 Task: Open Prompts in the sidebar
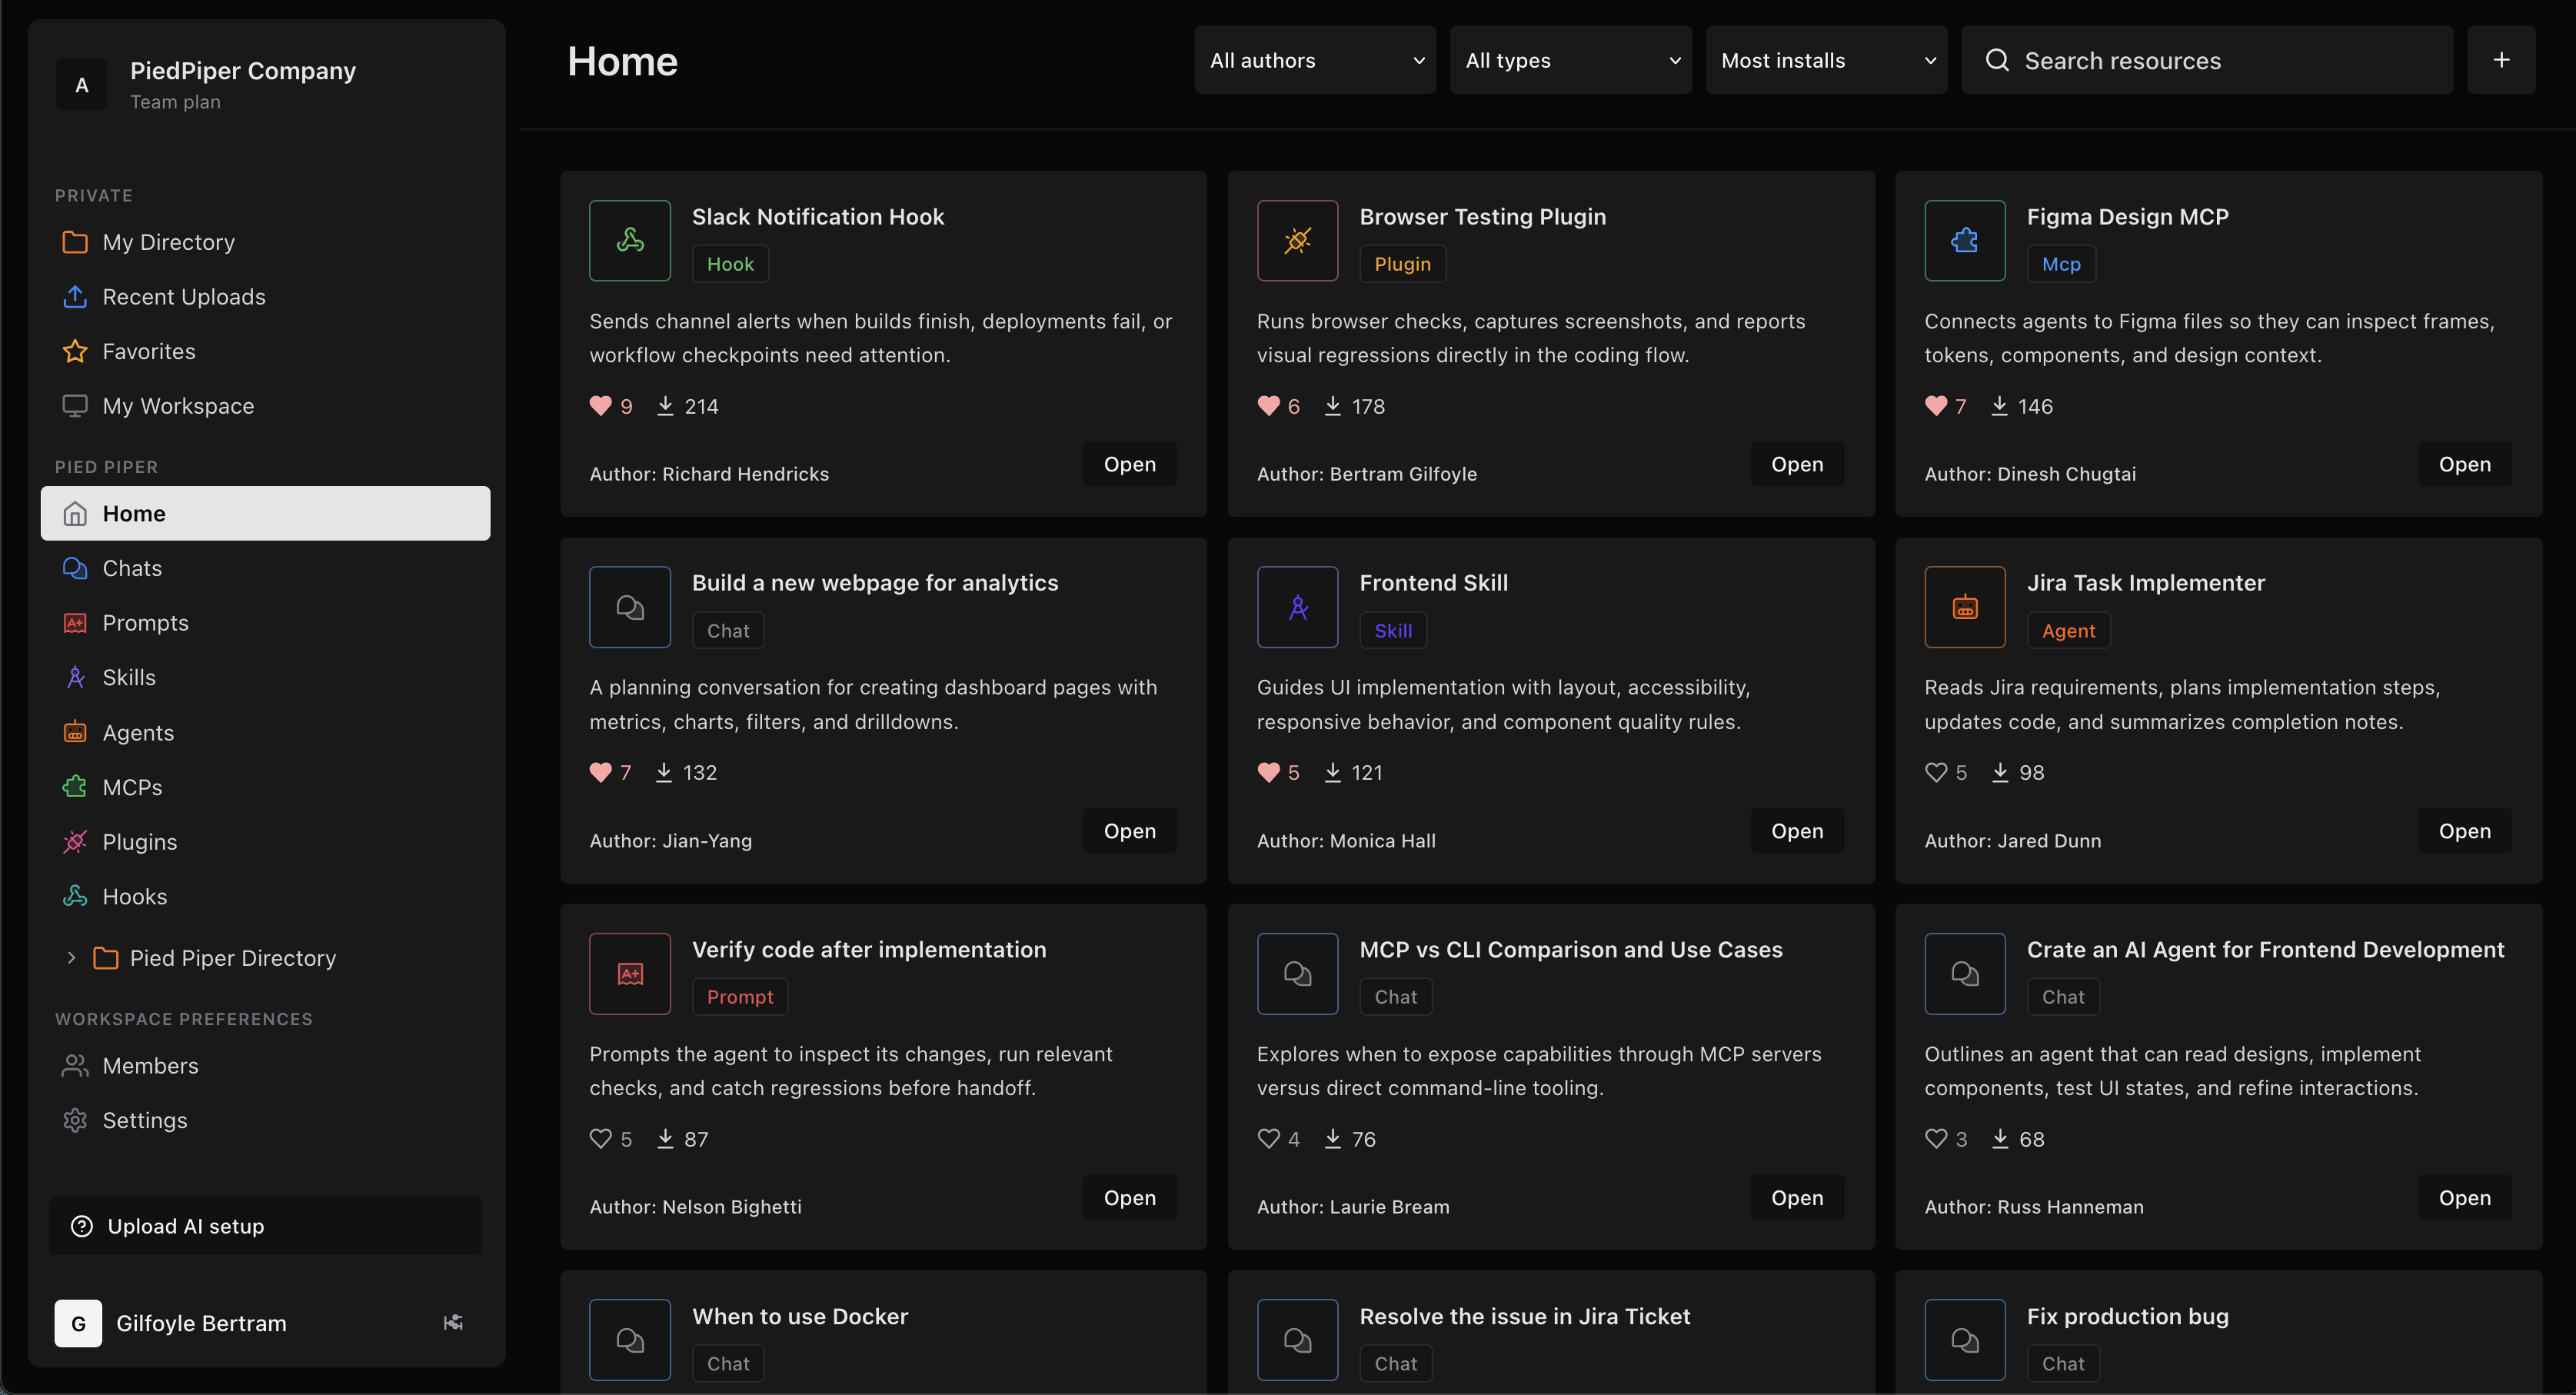pos(265,623)
